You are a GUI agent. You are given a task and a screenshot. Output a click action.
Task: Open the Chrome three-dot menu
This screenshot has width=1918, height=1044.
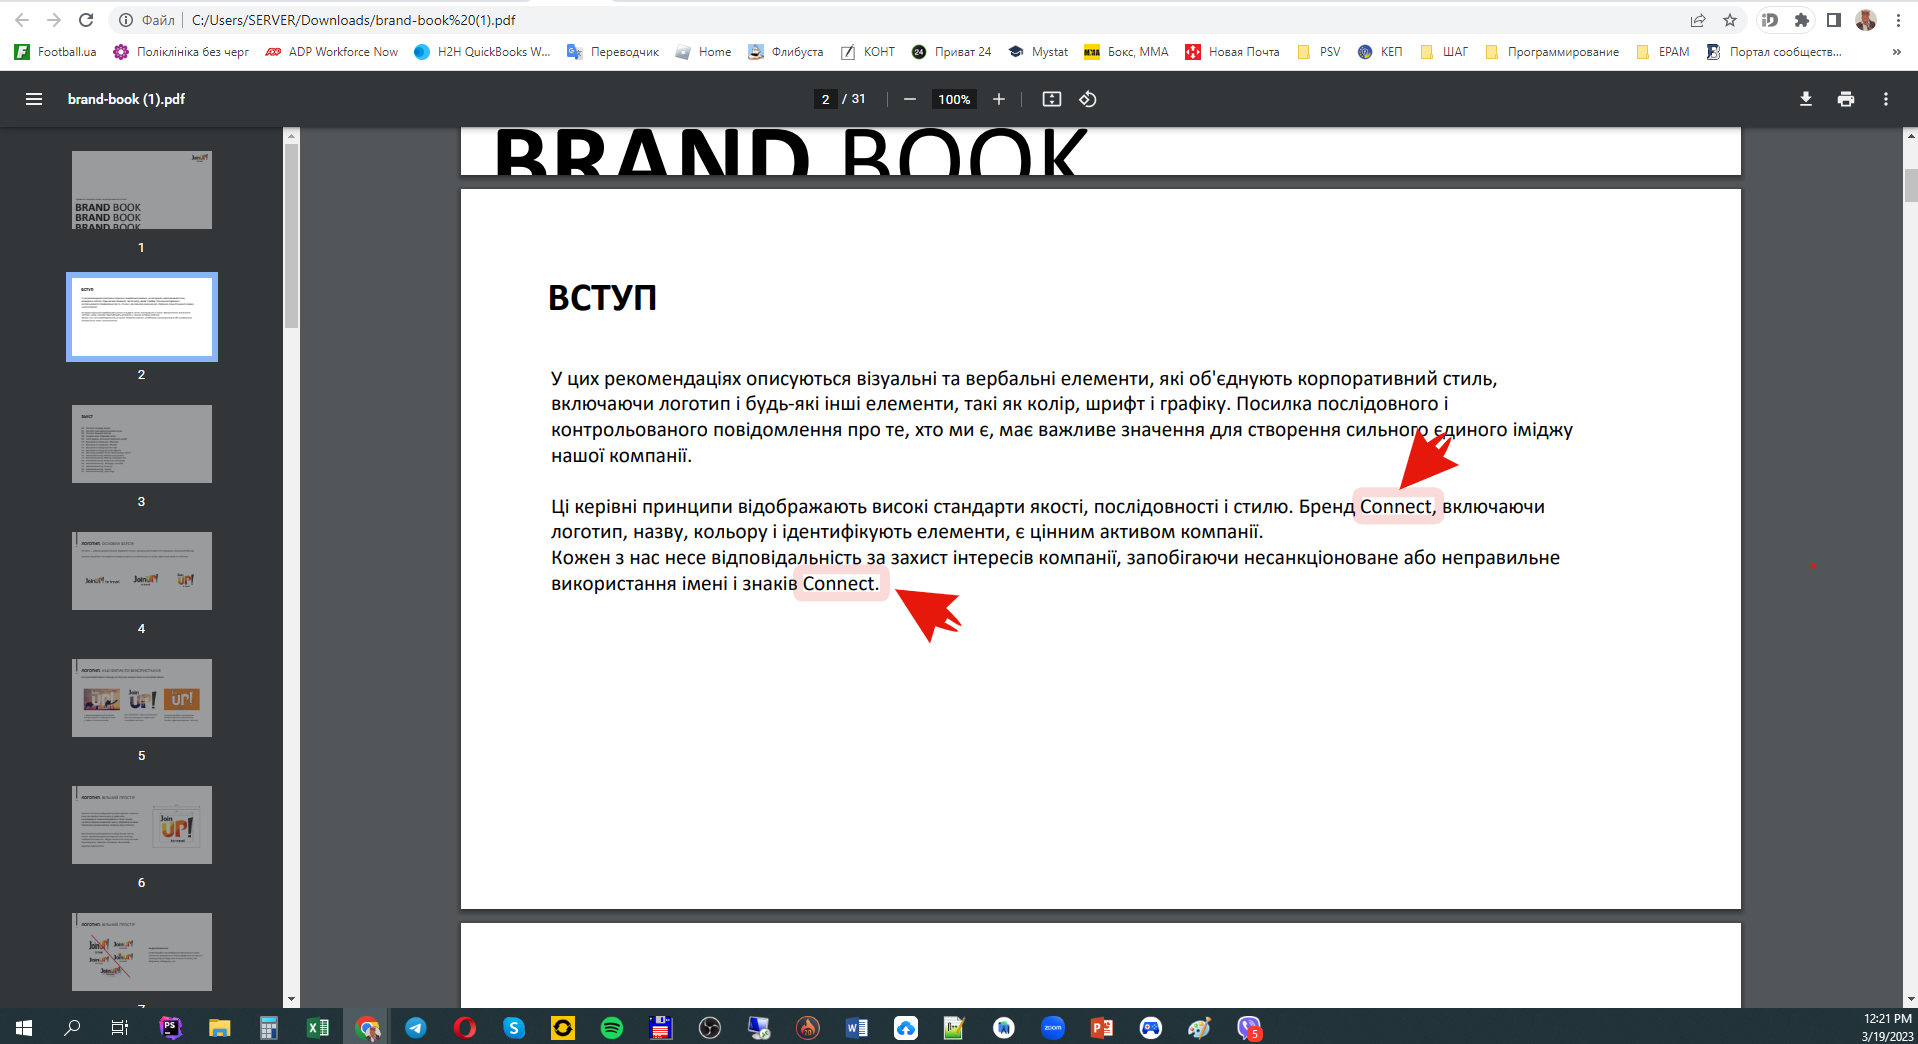tap(1898, 20)
